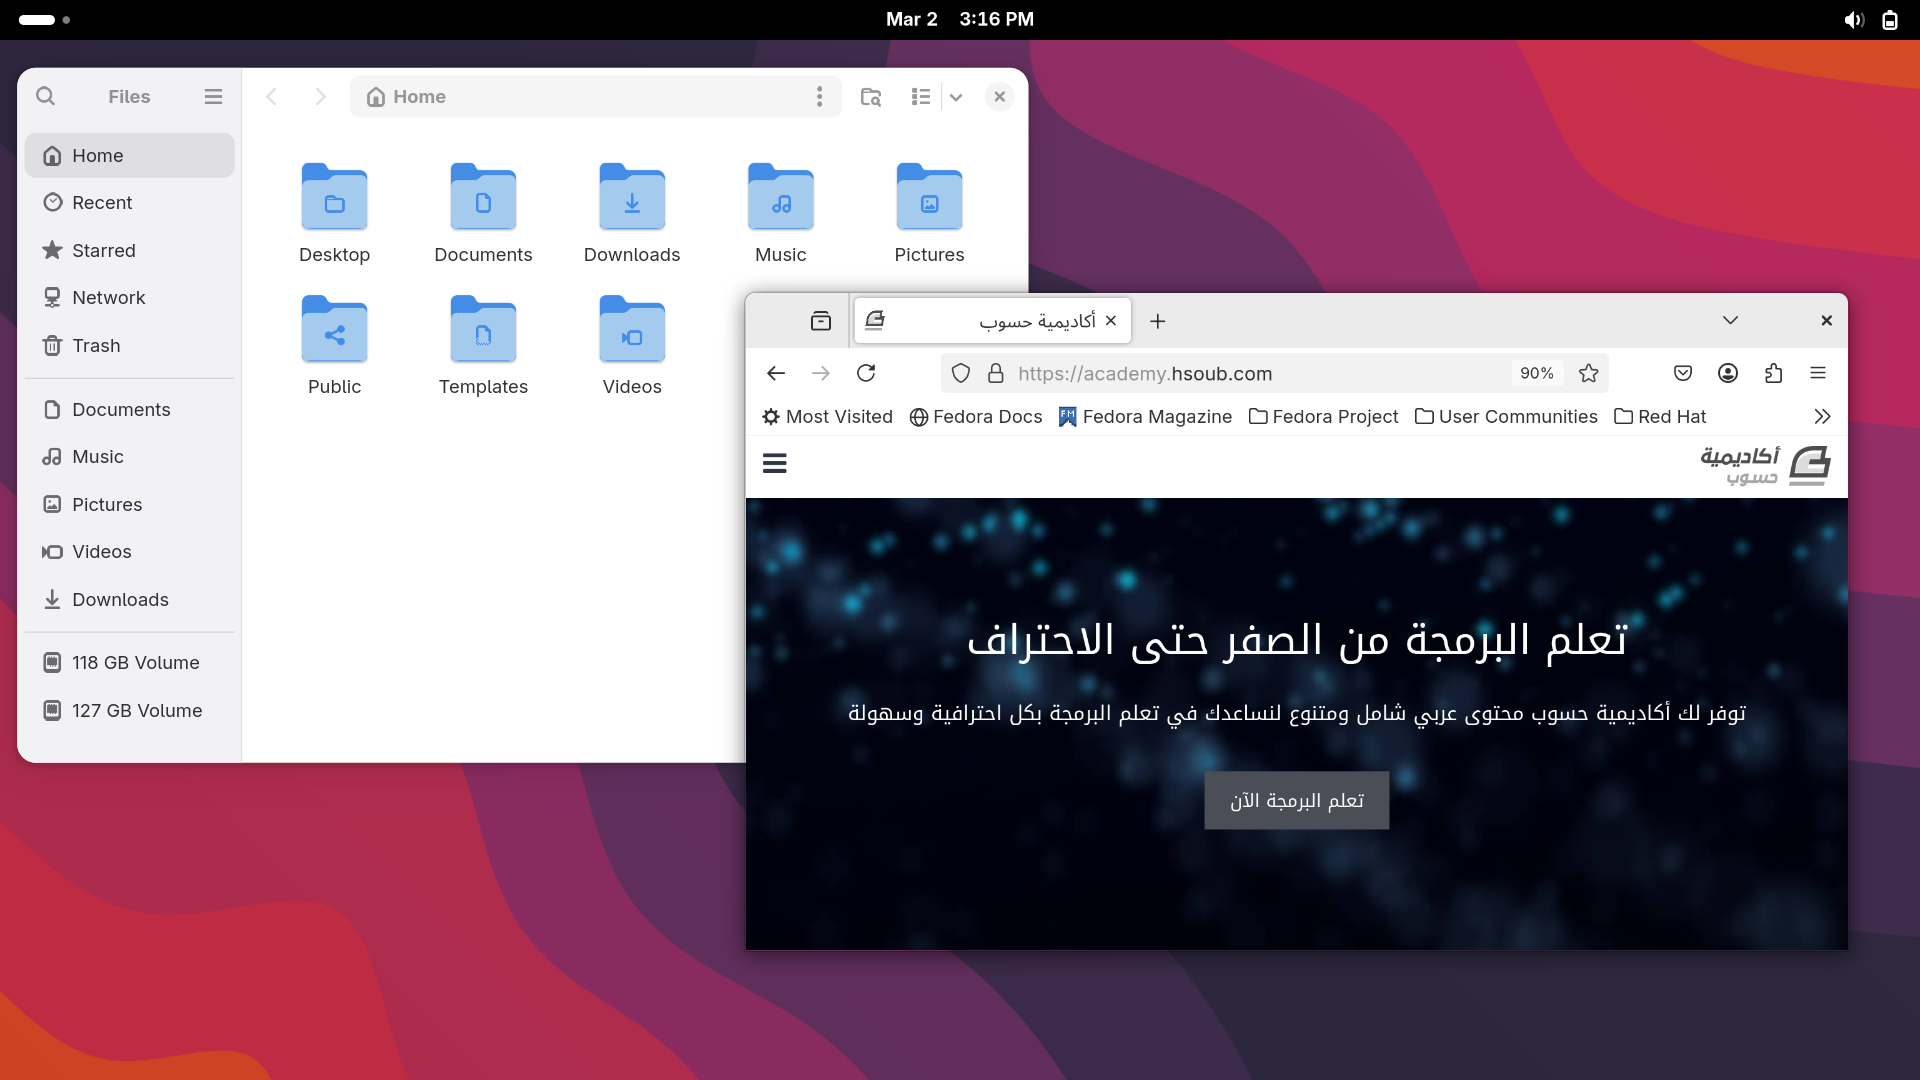The image size is (1920, 1080).
Task: Open Firefox account profile icon
Action: point(1727,373)
